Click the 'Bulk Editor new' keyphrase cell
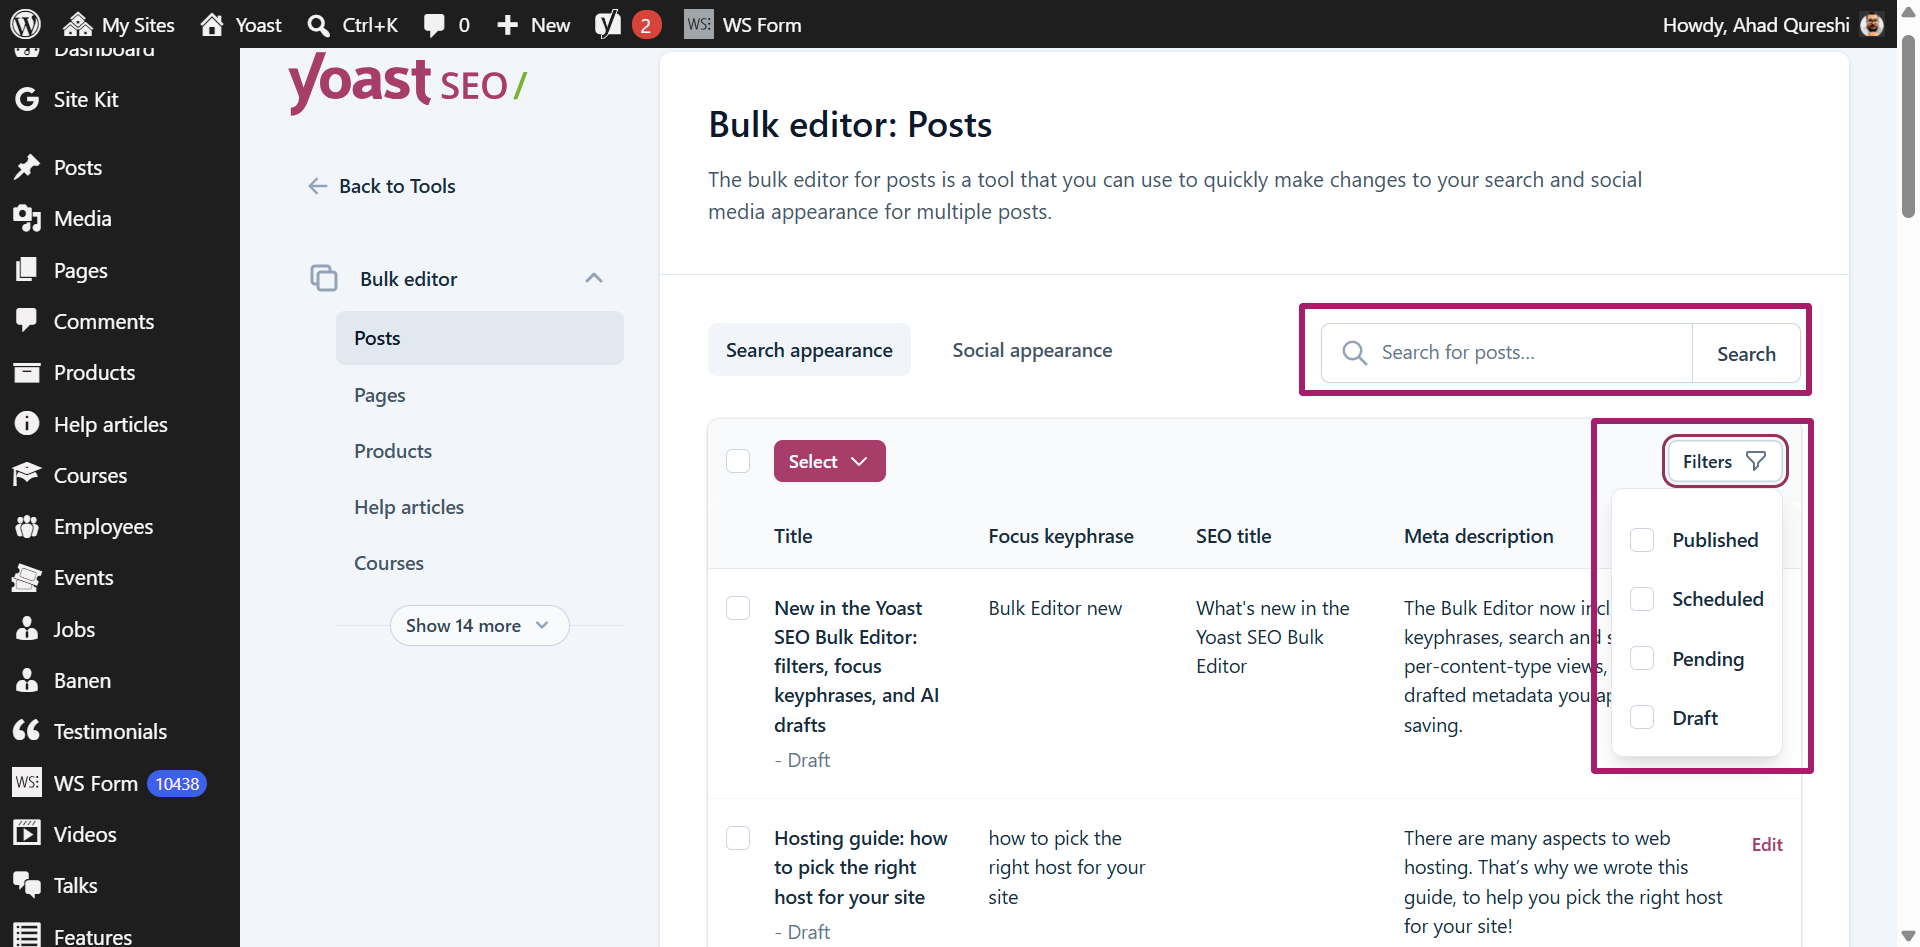Screen dimensions: 1920x947 point(1055,608)
